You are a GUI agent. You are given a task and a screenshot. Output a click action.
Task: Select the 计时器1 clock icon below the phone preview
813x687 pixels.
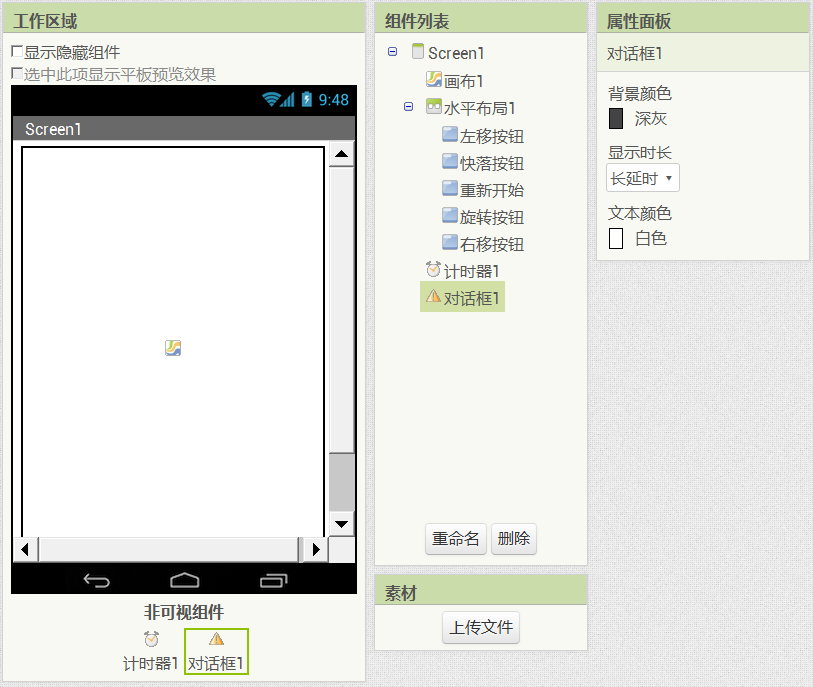151,640
